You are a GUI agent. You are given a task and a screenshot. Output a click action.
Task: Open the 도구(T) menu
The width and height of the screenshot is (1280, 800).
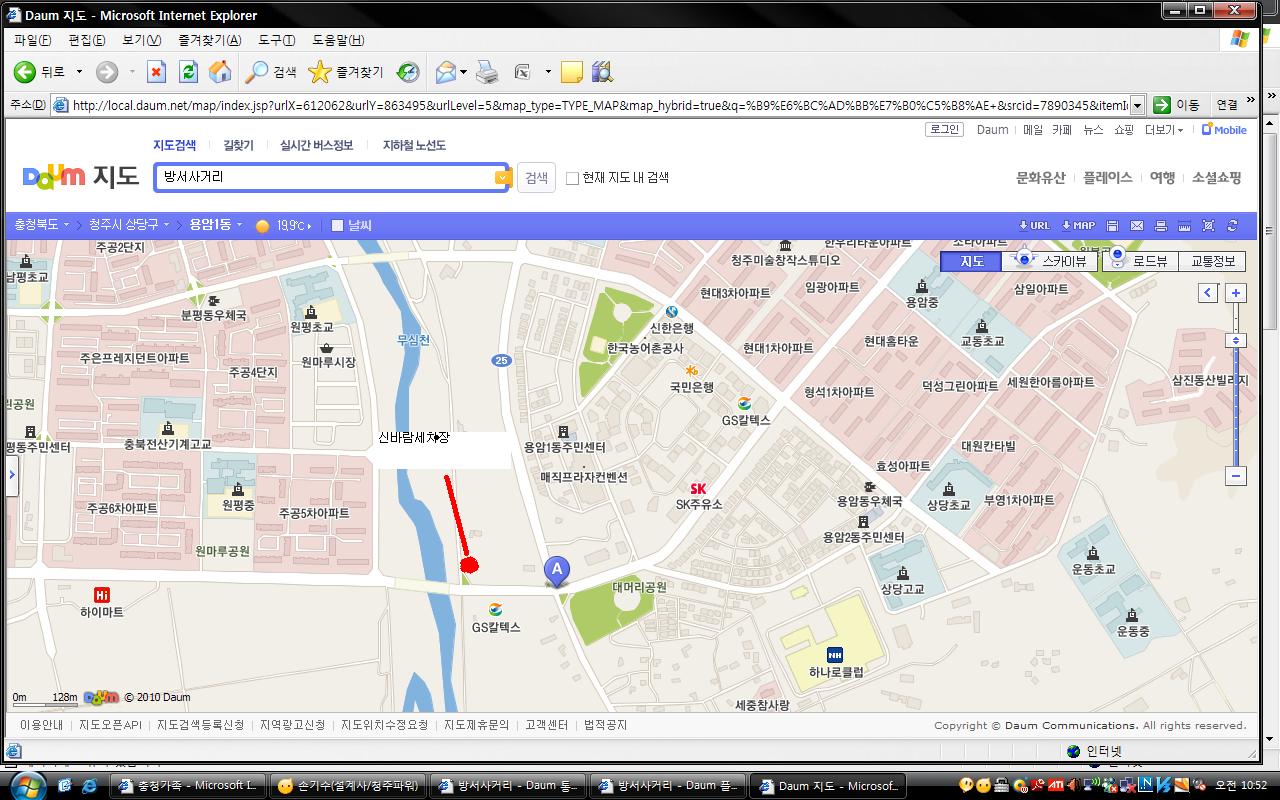276,40
